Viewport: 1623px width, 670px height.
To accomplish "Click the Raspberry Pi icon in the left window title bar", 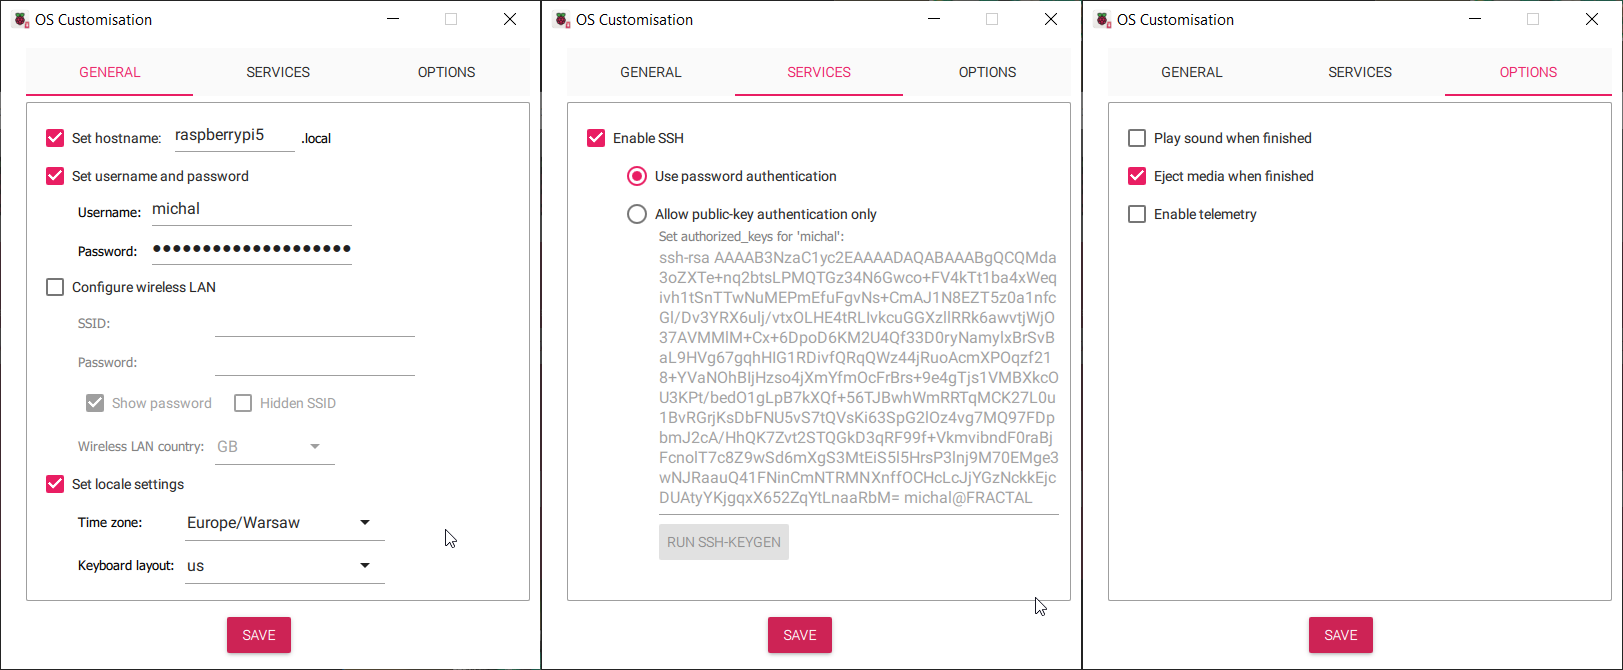I will pyautogui.click(x=21, y=19).
